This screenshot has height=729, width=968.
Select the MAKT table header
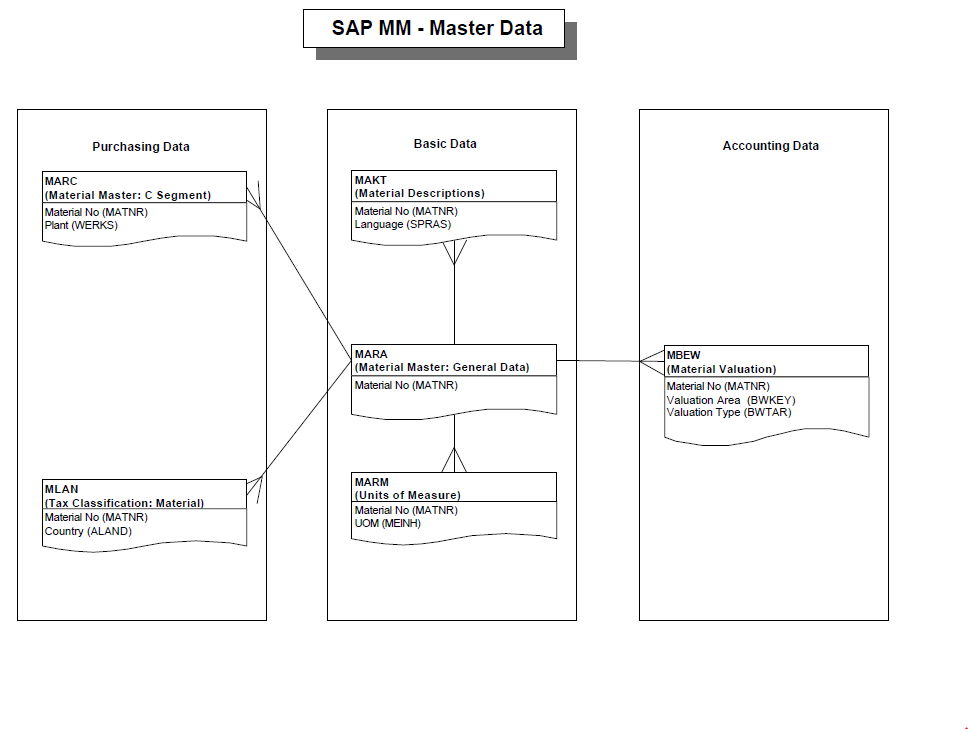pyautogui.click(x=454, y=186)
